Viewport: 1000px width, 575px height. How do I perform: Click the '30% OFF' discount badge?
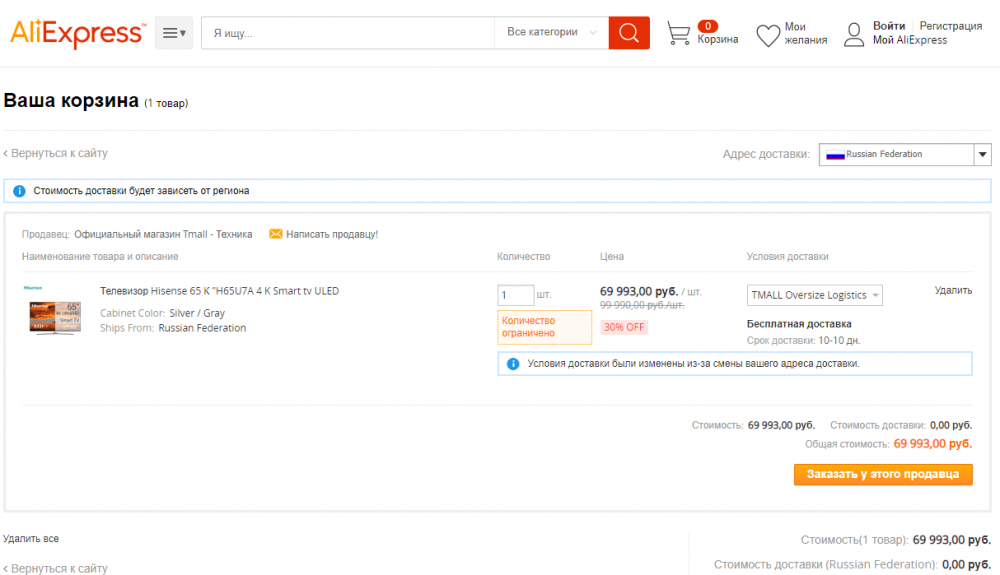(x=624, y=327)
